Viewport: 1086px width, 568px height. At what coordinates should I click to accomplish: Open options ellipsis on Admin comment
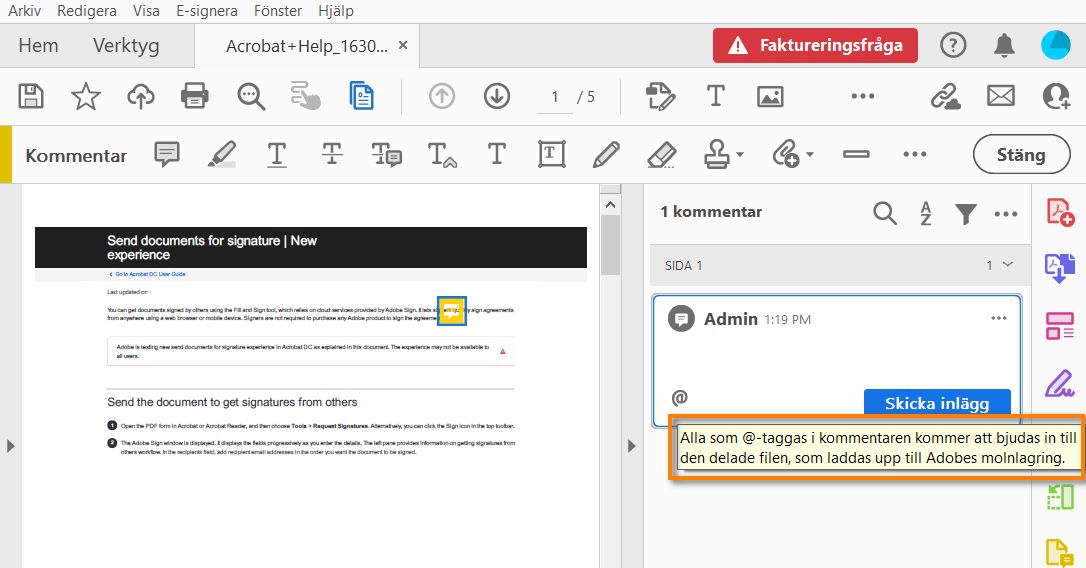coord(999,318)
